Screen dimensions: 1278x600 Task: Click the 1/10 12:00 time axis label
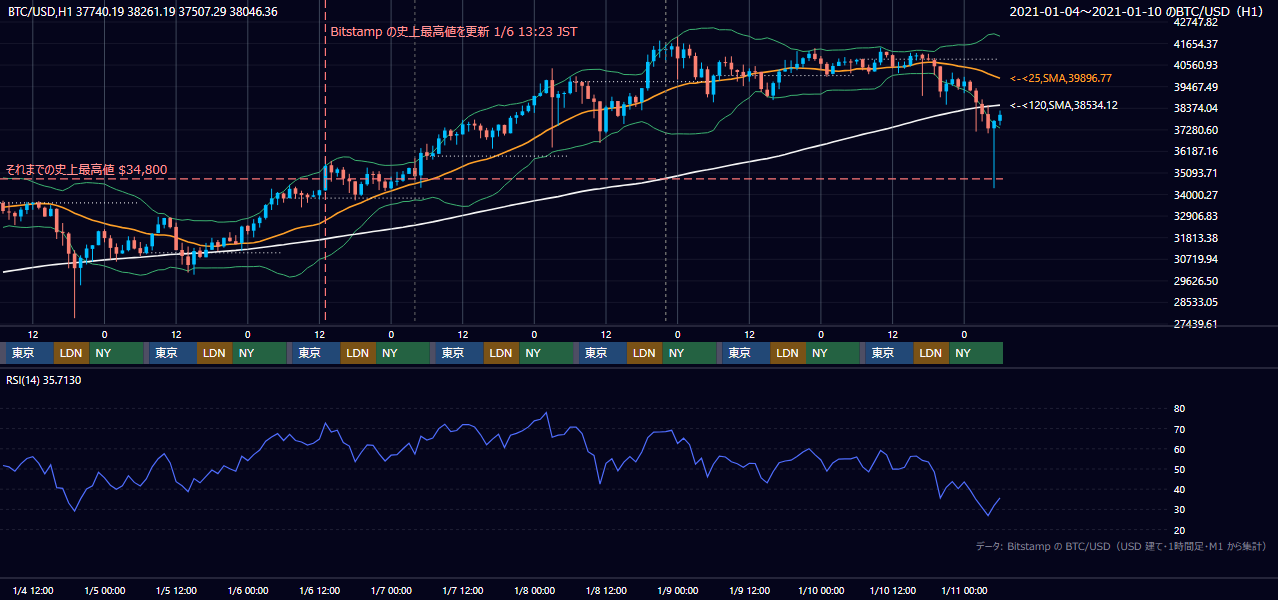(893, 590)
